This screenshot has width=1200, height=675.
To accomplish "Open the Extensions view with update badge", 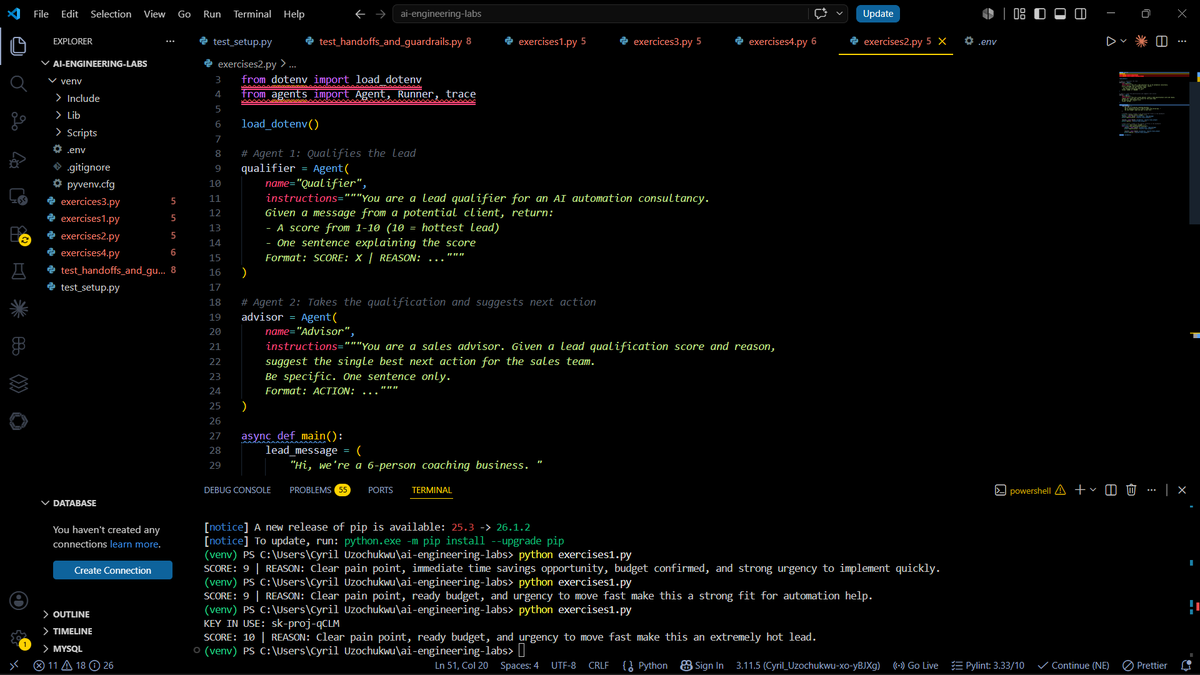I will coord(18,235).
